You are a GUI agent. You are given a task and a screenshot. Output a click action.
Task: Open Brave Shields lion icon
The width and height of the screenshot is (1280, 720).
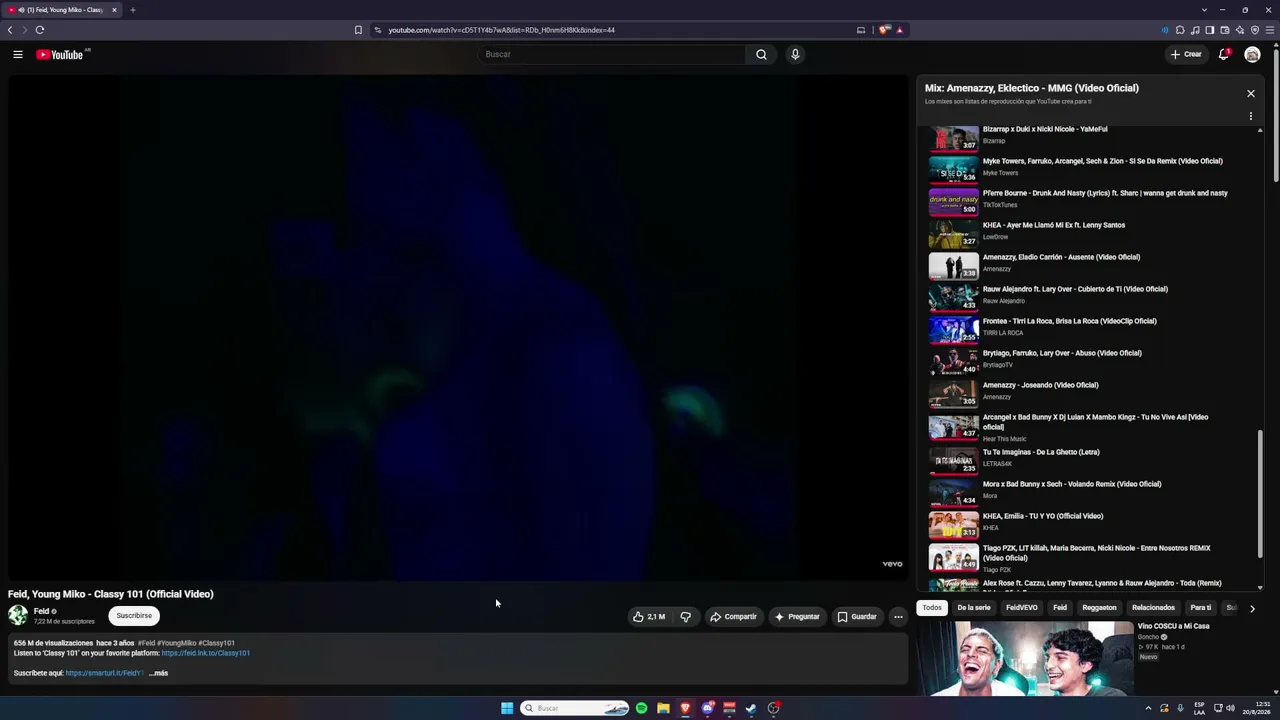click(x=884, y=30)
